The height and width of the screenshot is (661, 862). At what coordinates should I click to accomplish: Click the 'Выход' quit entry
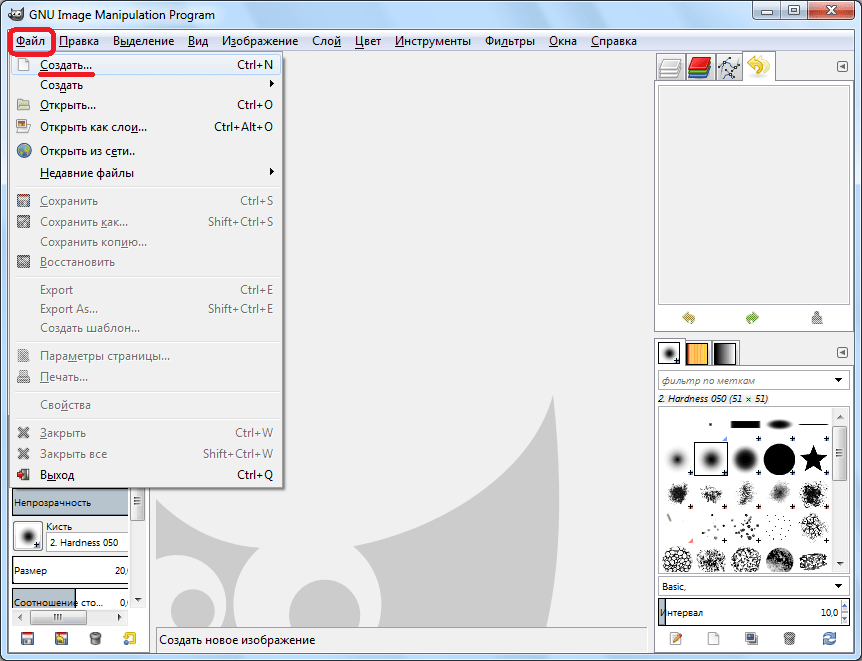[x=57, y=475]
